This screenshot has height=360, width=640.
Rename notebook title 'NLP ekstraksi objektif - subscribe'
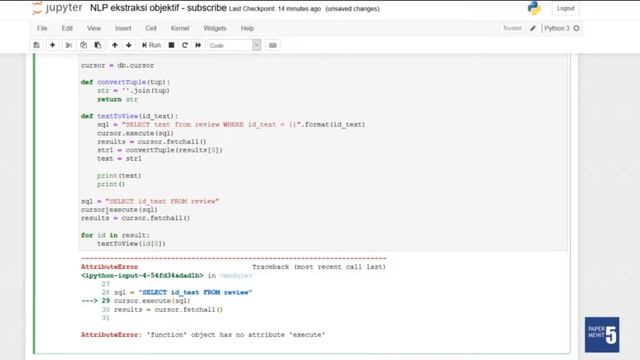pos(158,8)
